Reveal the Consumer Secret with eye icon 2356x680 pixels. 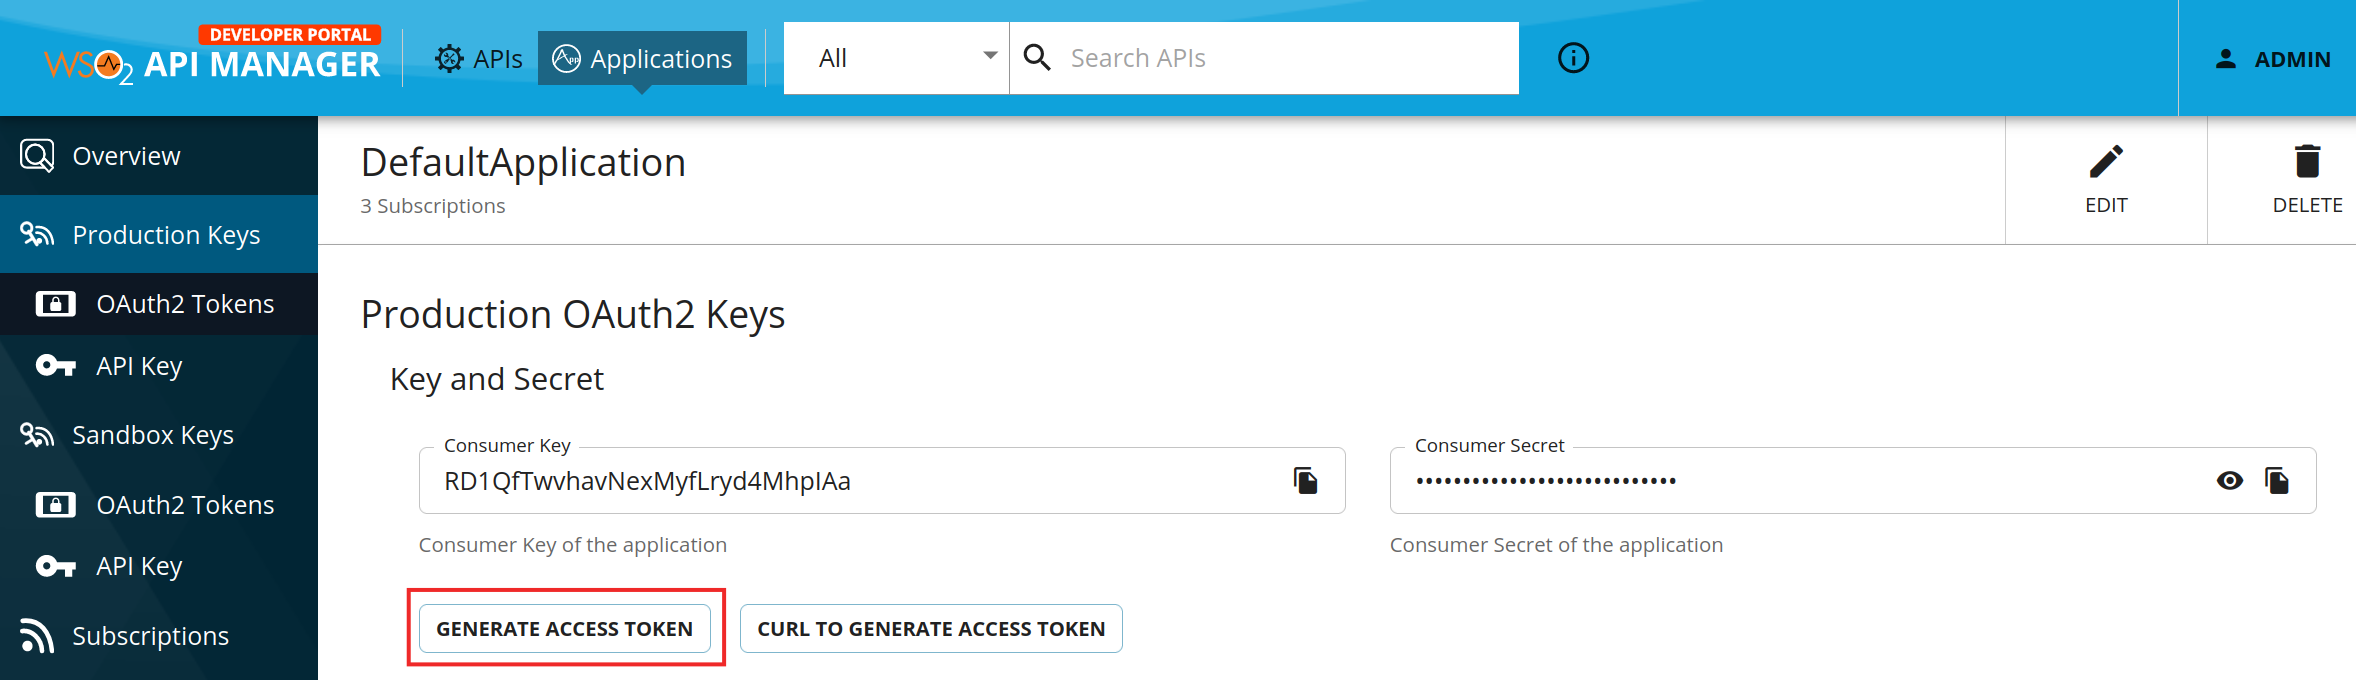pos(2229,481)
